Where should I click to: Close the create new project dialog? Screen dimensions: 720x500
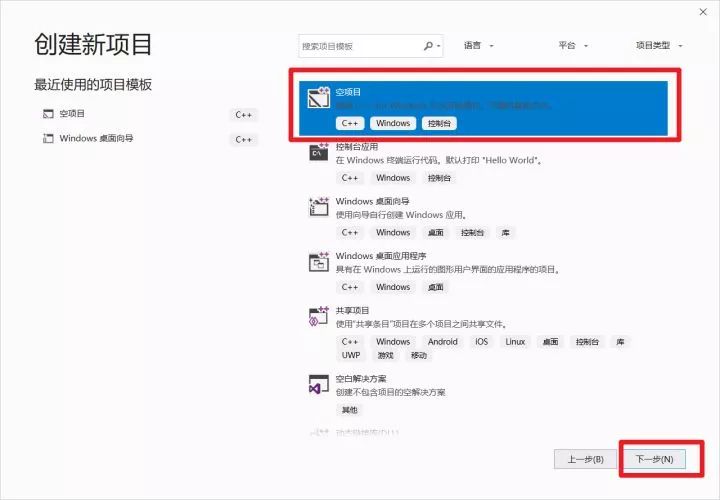coord(703,12)
